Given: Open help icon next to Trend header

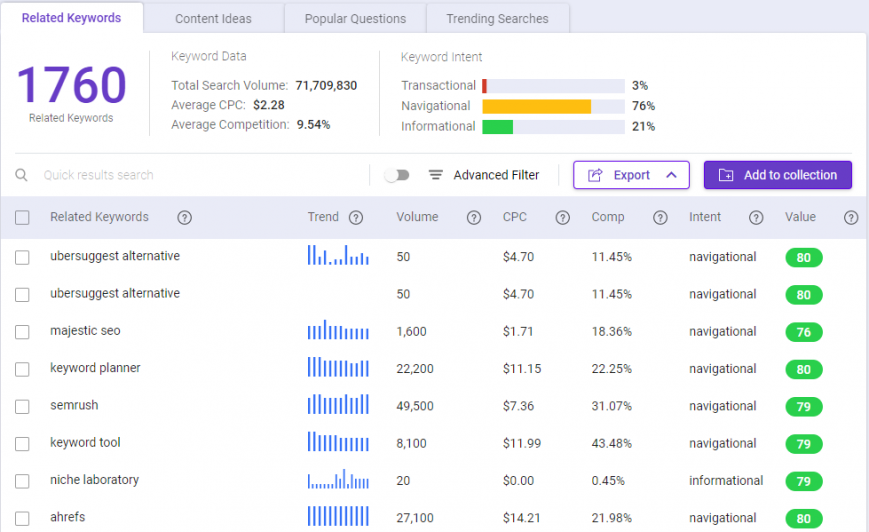Looking at the screenshot, I should pos(356,218).
